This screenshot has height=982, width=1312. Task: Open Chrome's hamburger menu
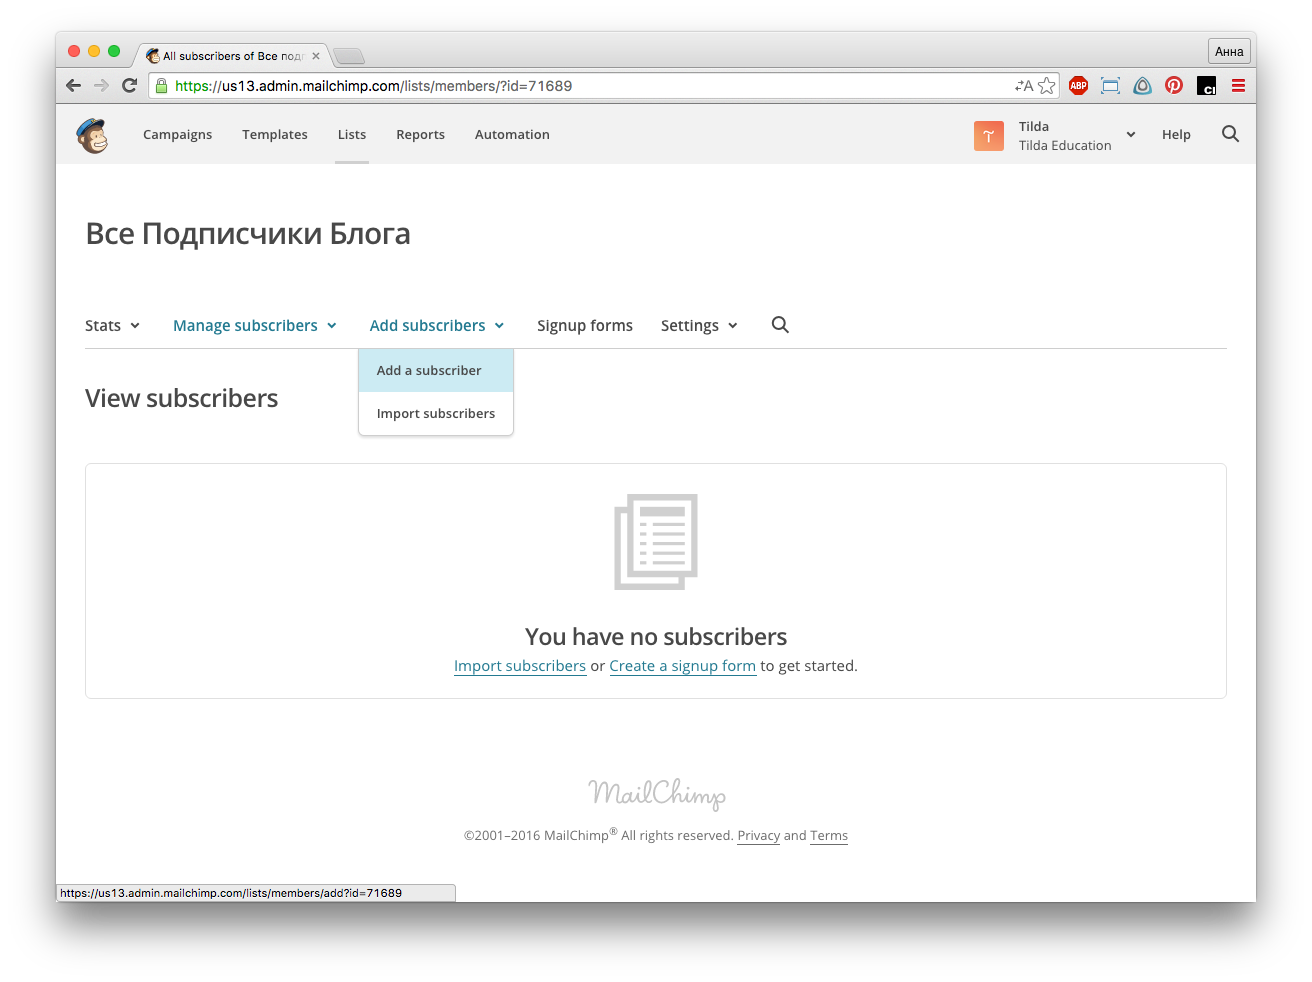pyautogui.click(x=1238, y=86)
